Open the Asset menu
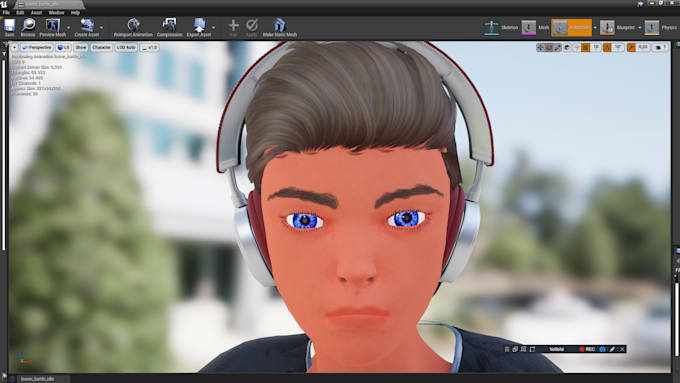 click(x=36, y=13)
